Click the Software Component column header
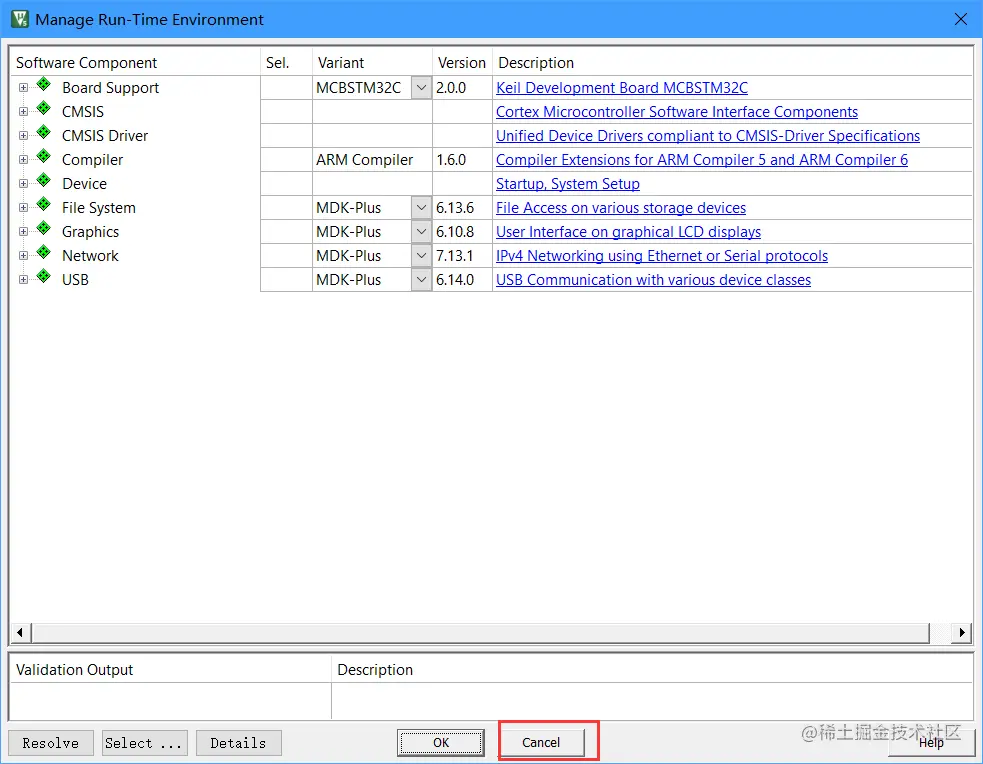 tap(135, 63)
